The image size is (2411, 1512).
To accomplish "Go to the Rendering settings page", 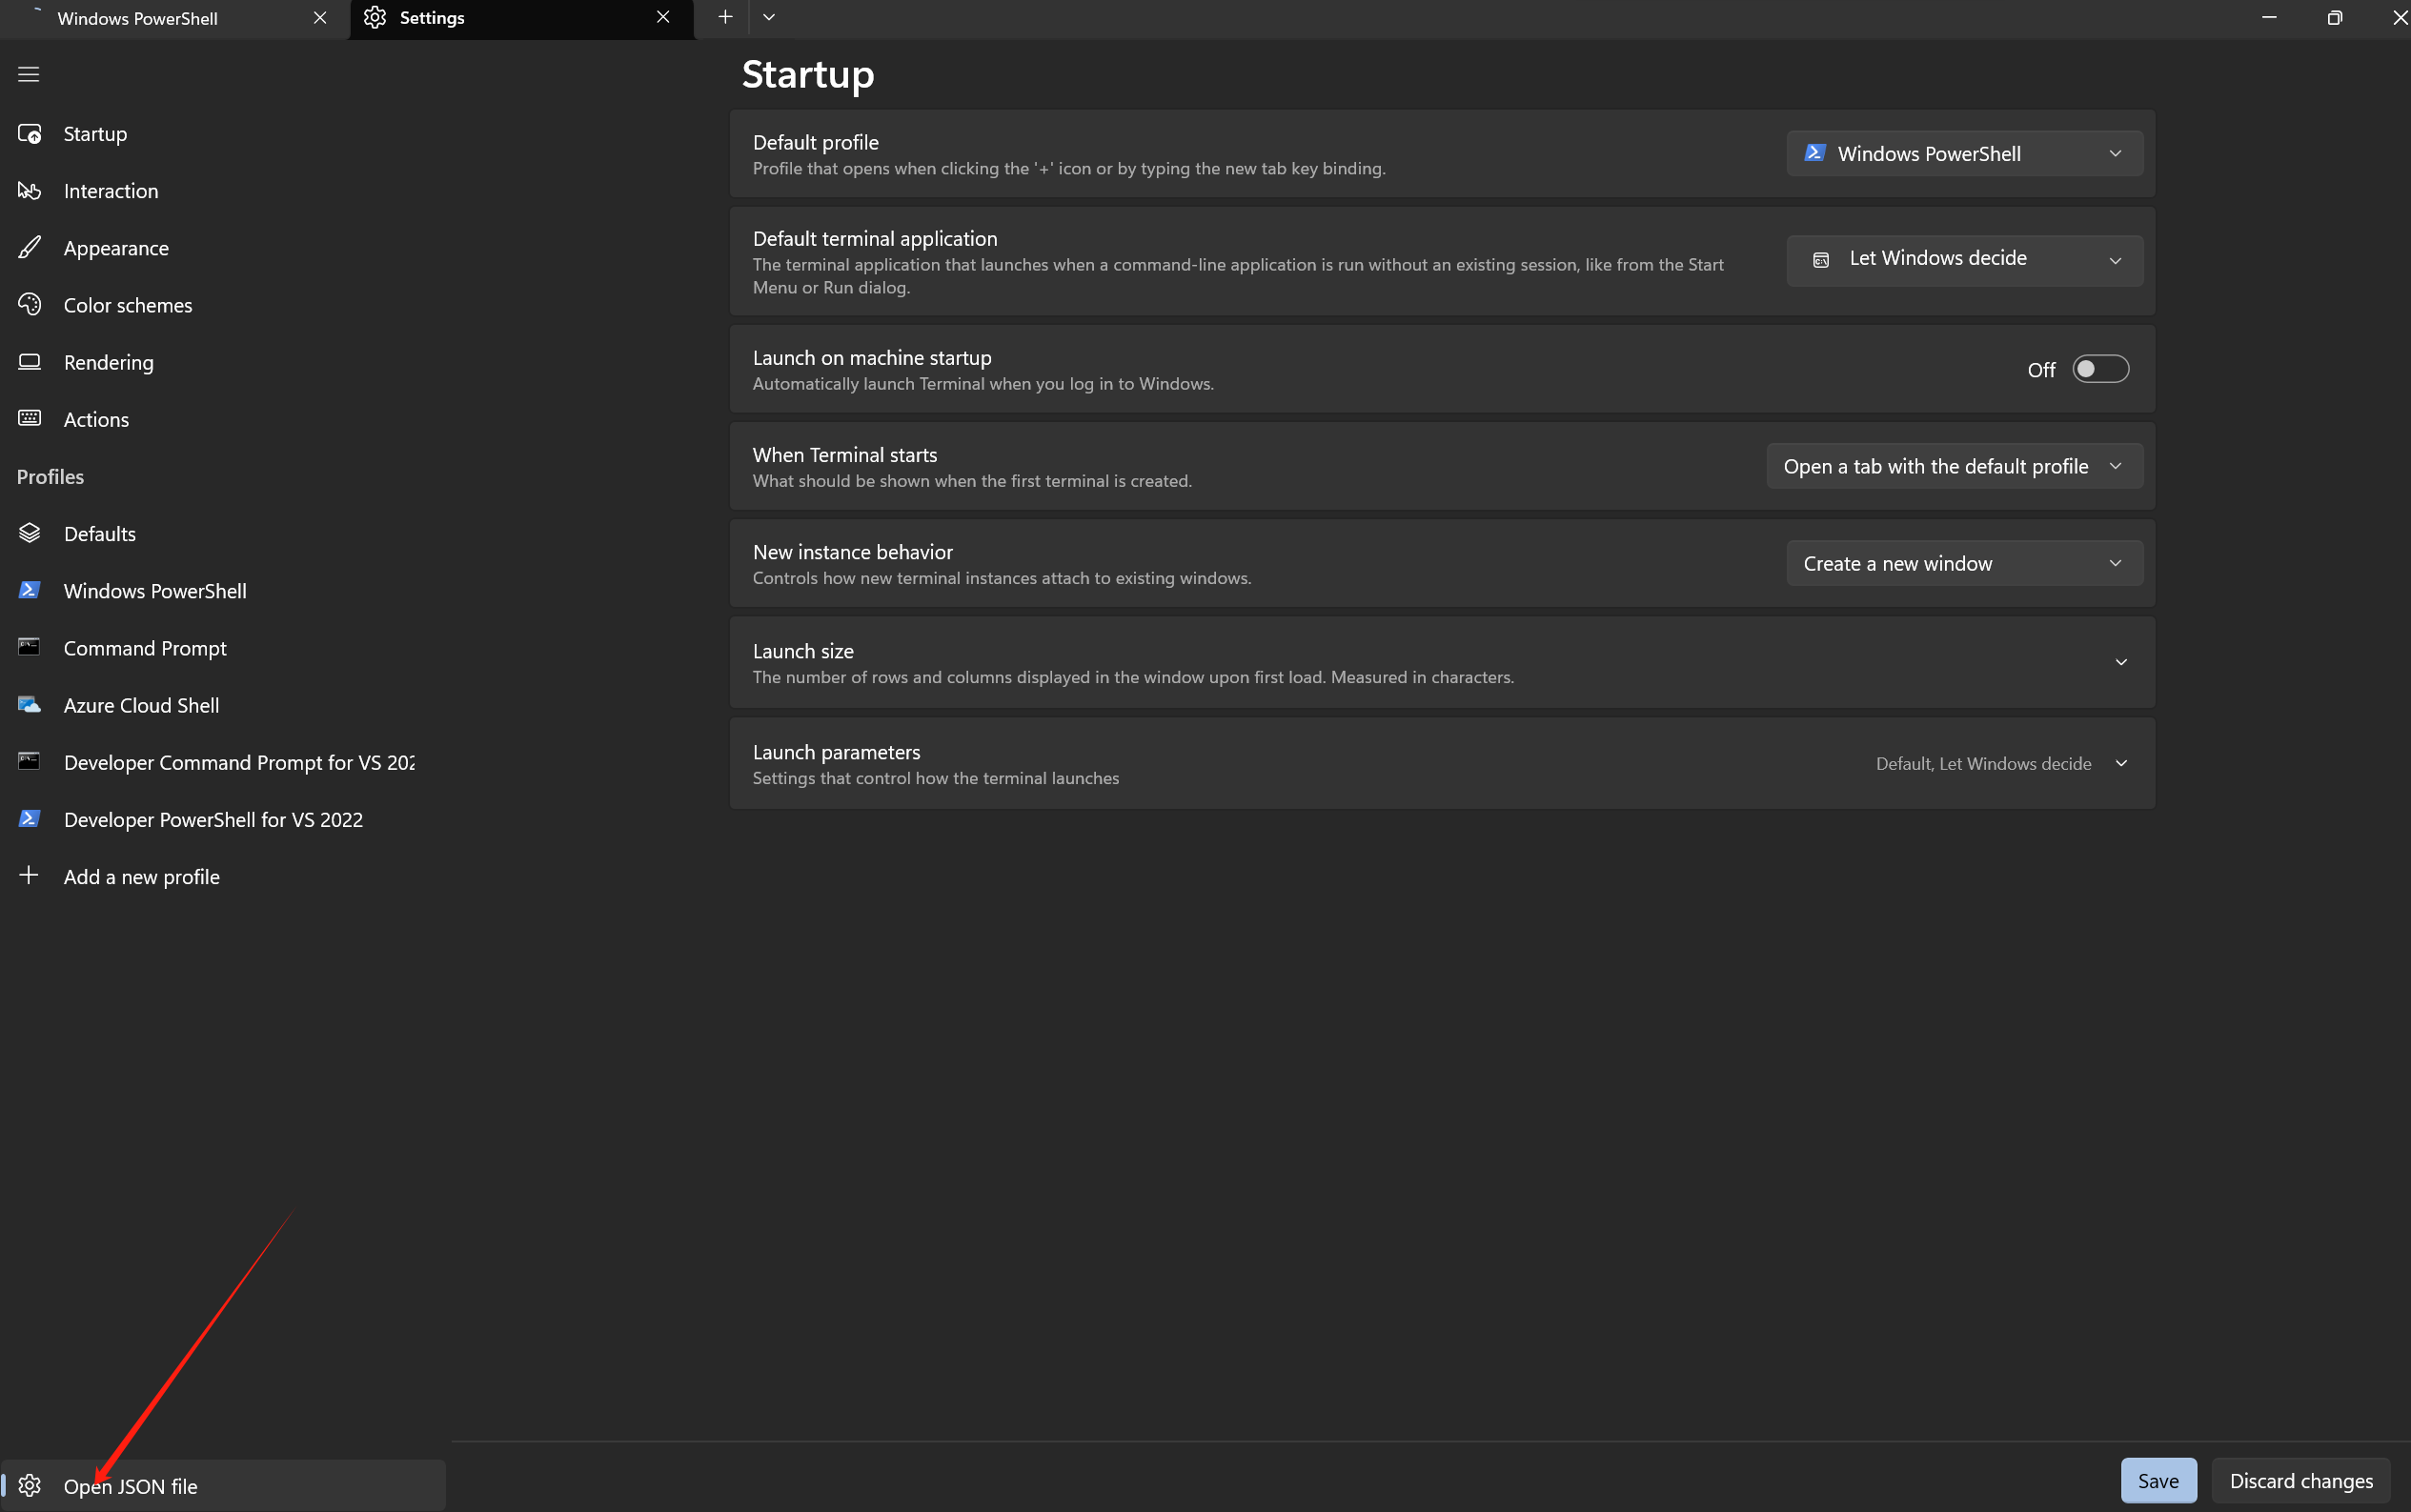I will tap(223, 361).
